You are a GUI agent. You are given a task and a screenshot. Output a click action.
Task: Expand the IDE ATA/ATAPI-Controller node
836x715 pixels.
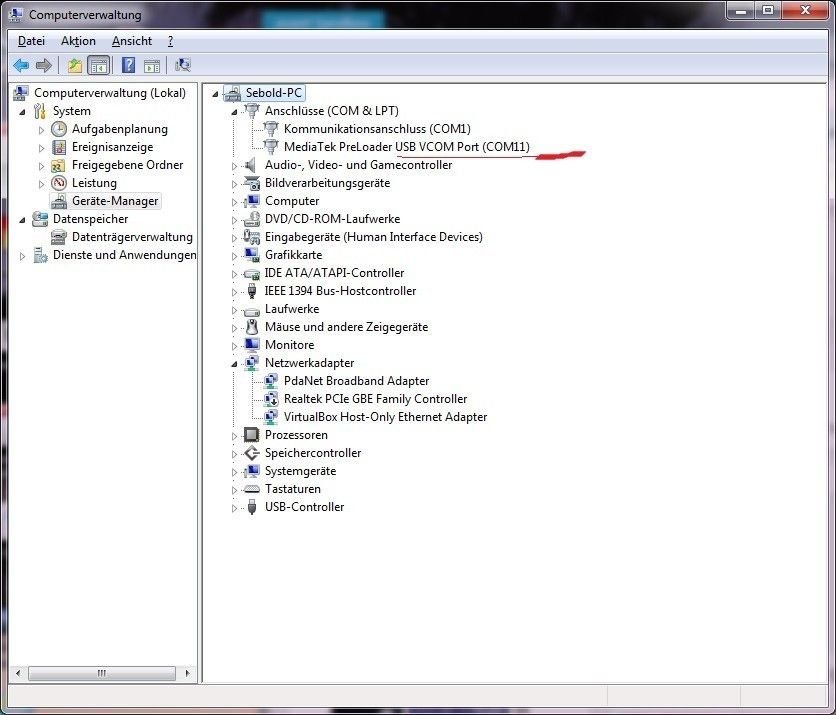pyautogui.click(x=234, y=274)
